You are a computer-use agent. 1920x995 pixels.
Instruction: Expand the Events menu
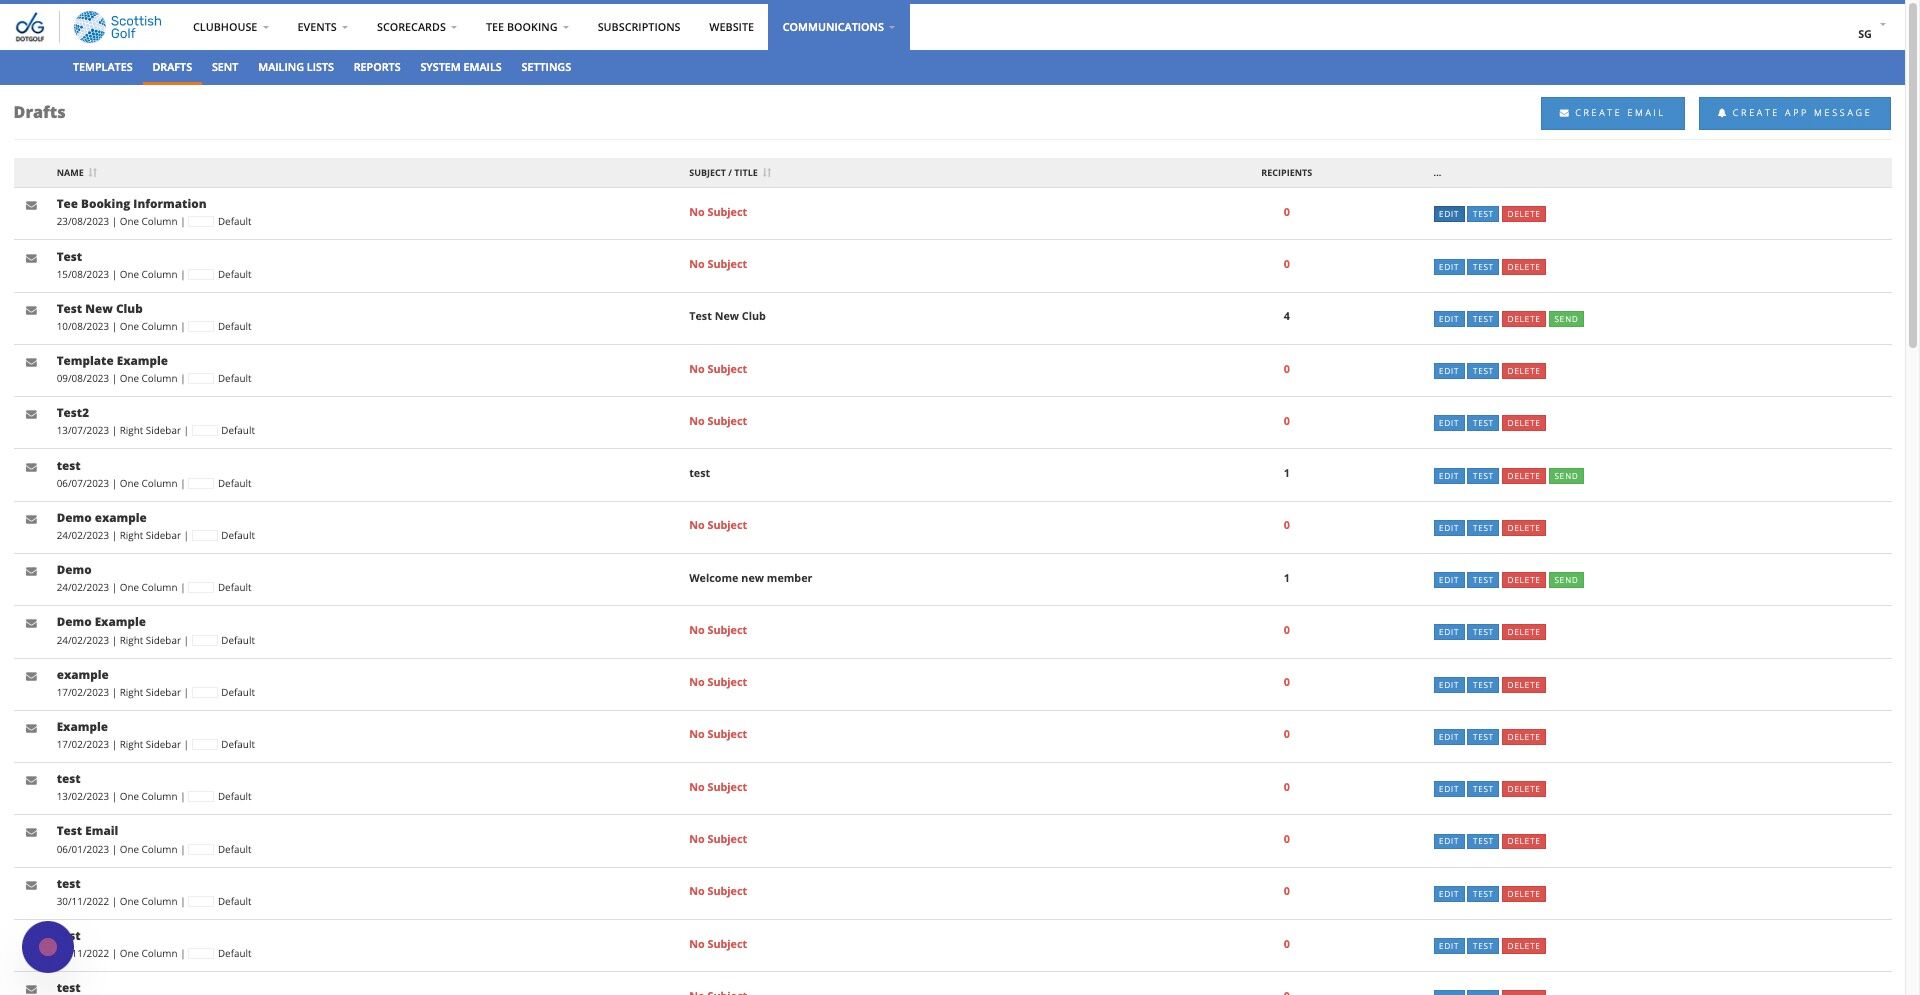(x=322, y=27)
